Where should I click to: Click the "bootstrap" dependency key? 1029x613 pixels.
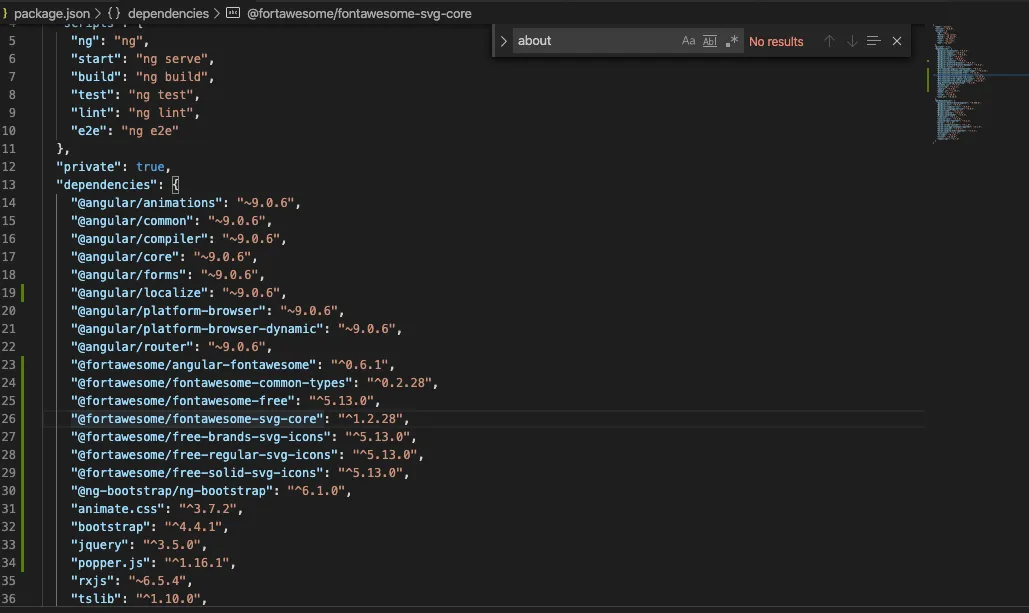(x=110, y=526)
